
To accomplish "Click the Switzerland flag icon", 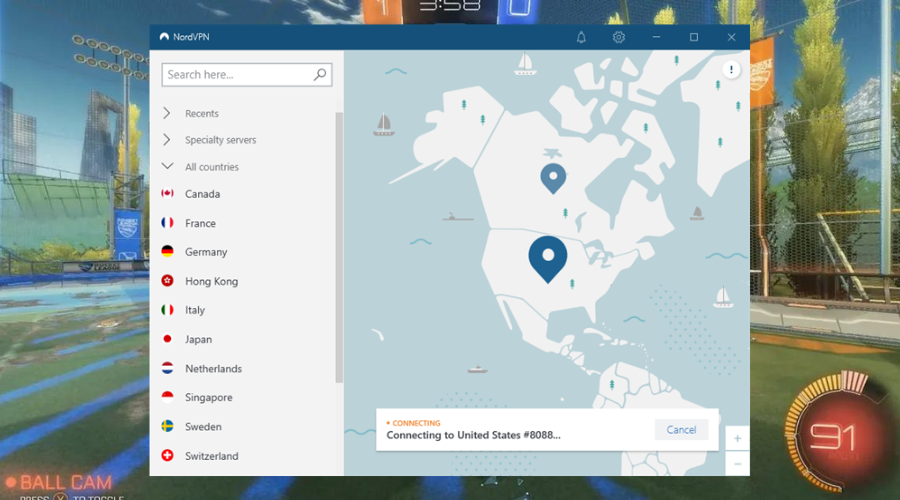I will (x=167, y=455).
